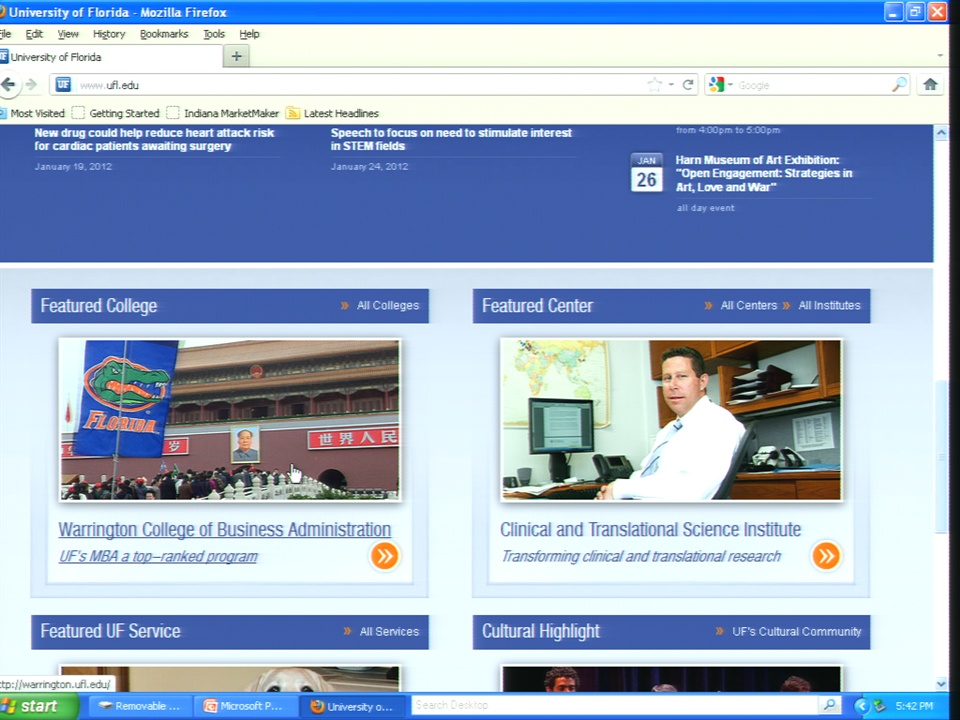Click the Search Desktop field in taskbar
The image size is (960, 720).
pos(615,705)
